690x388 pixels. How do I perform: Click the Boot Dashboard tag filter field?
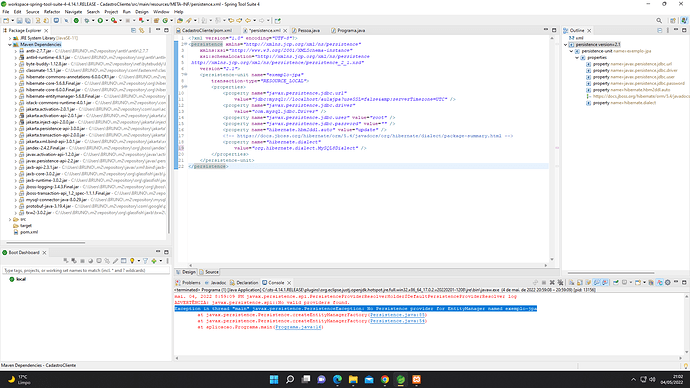pyautogui.click(x=86, y=271)
